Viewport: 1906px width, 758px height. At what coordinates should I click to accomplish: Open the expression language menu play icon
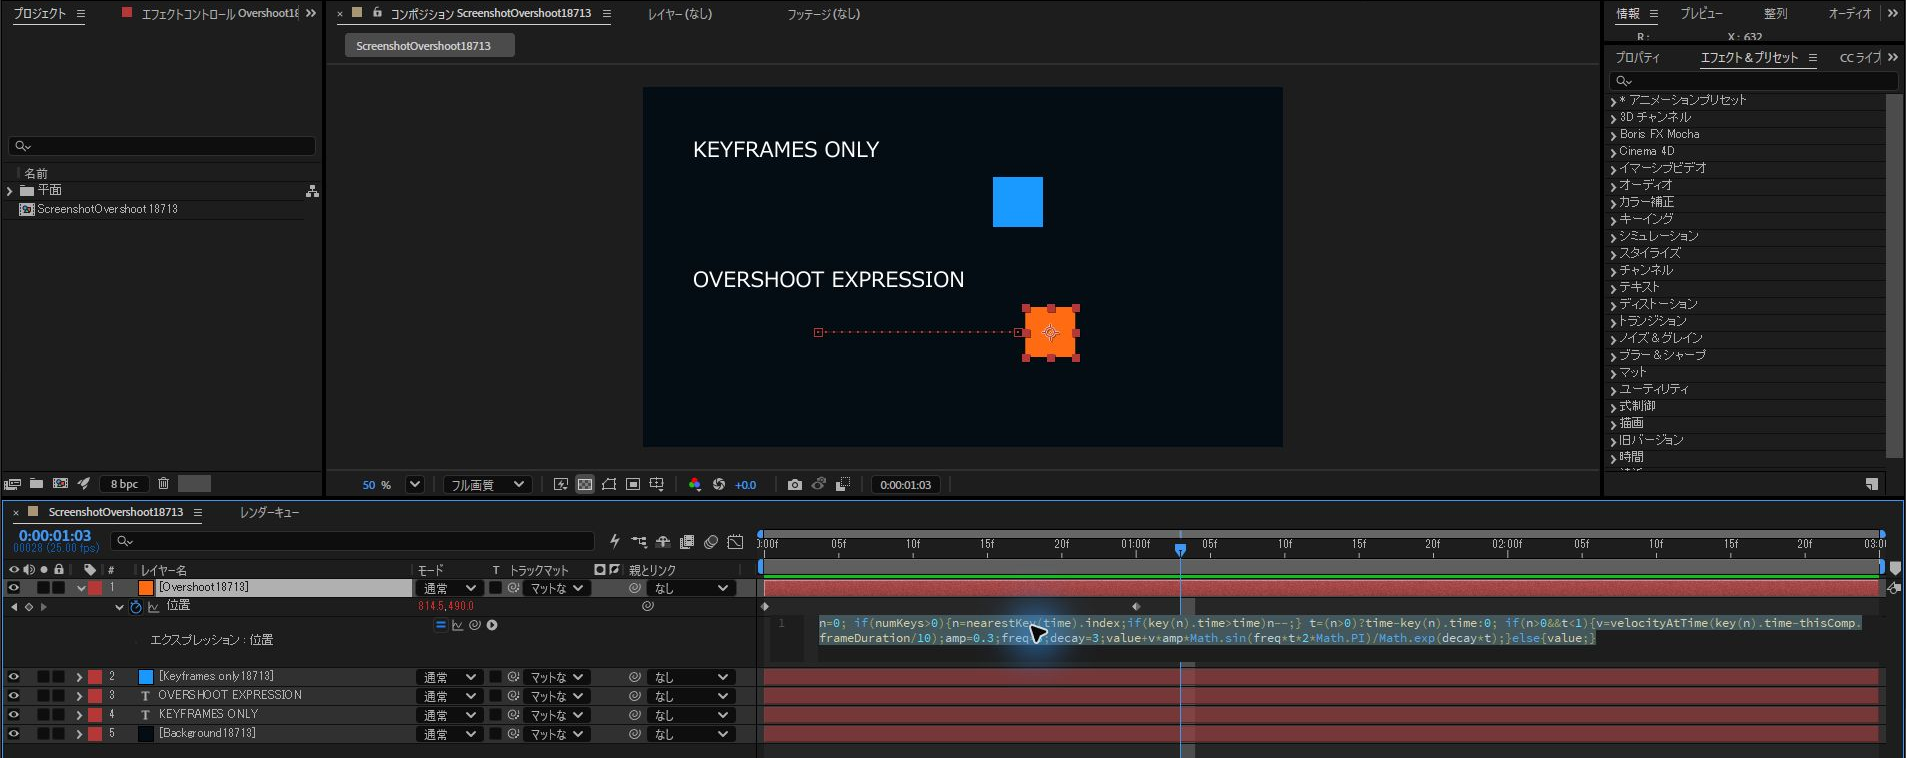click(x=492, y=625)
